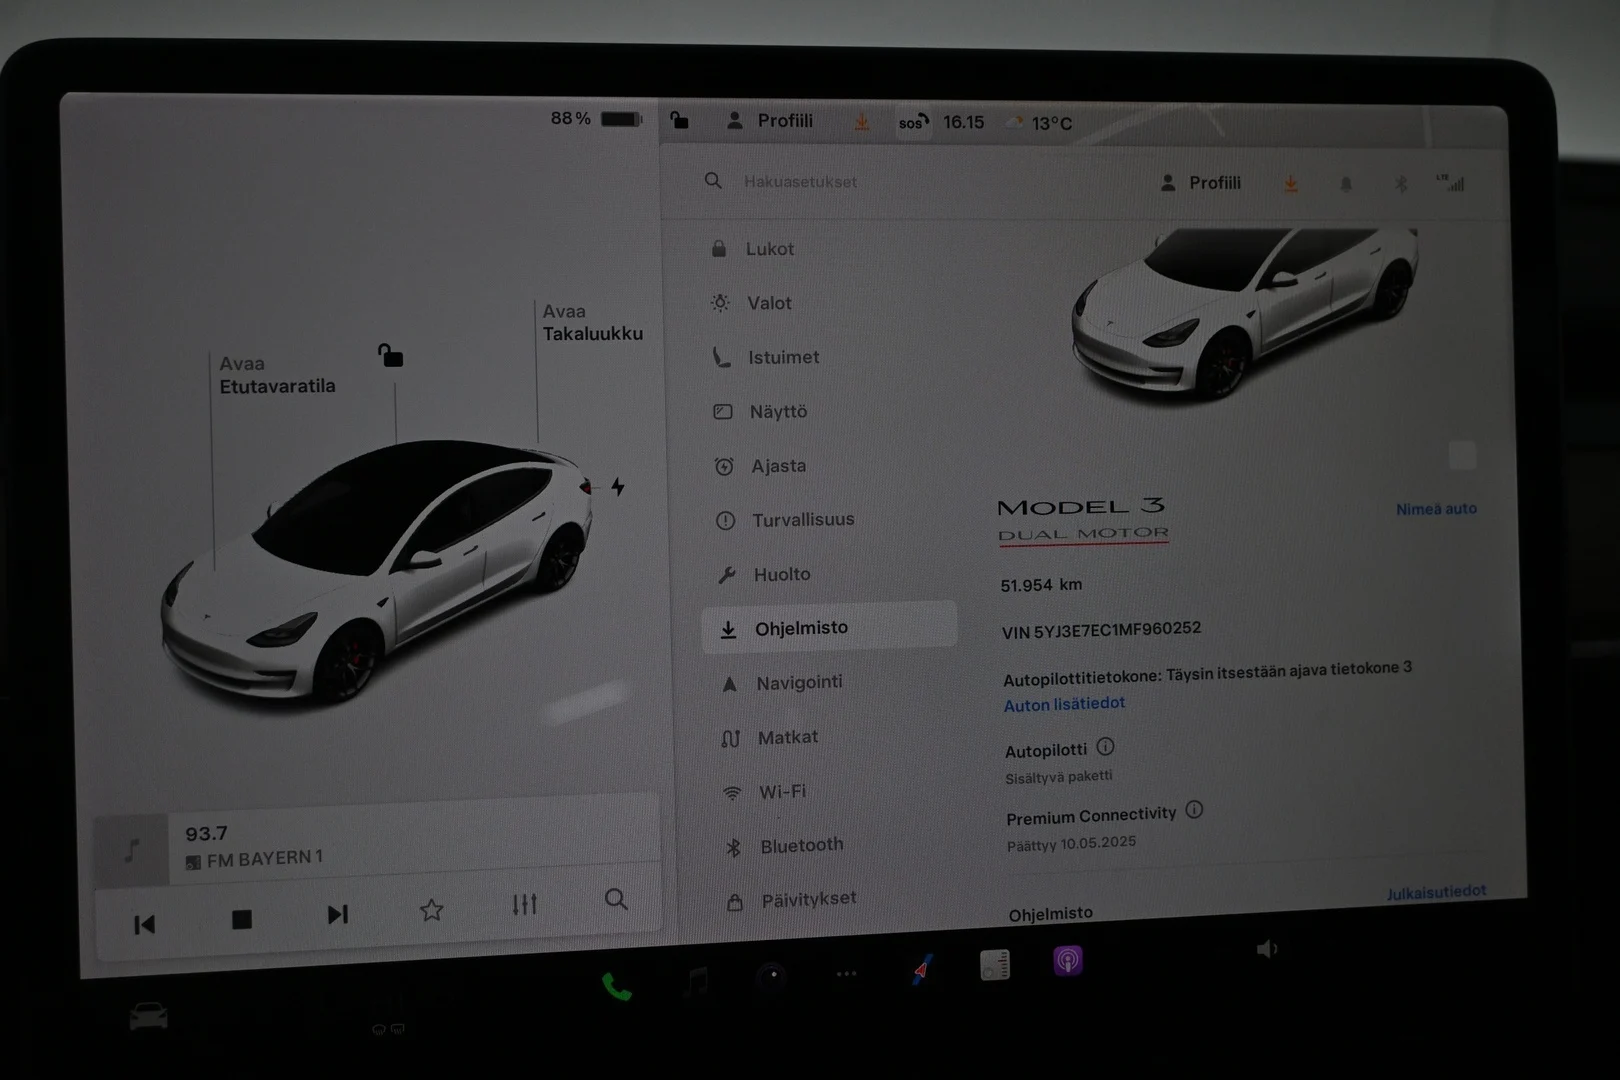The image size is (1620, 1080).
Task: Open Profiili in the top status bar
Action: click(769, 121)
